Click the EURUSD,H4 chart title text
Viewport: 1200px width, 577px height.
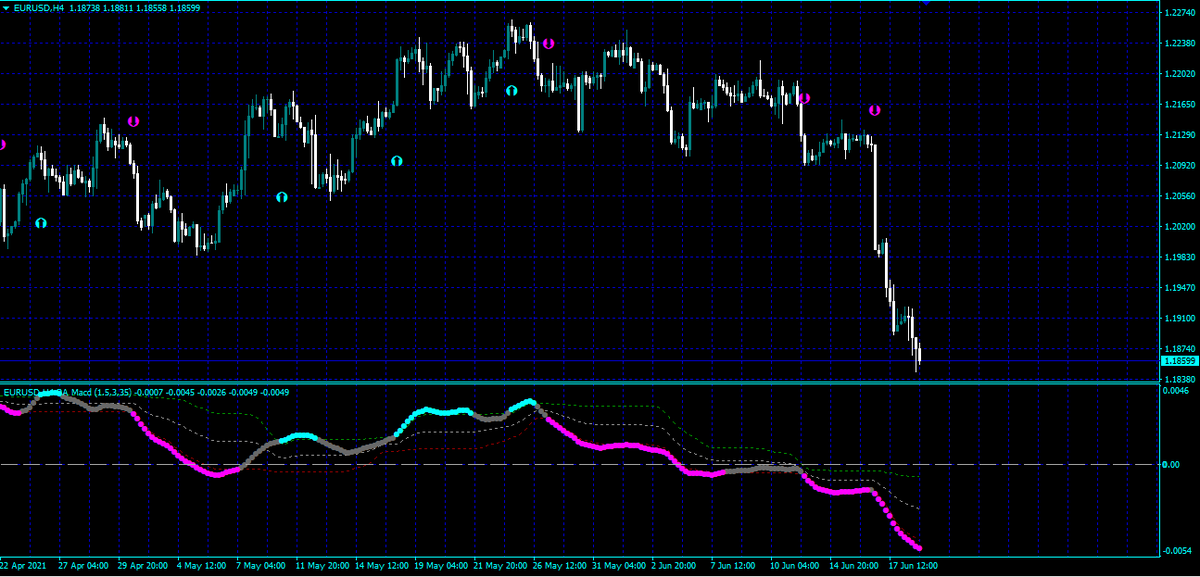point(37,8)
